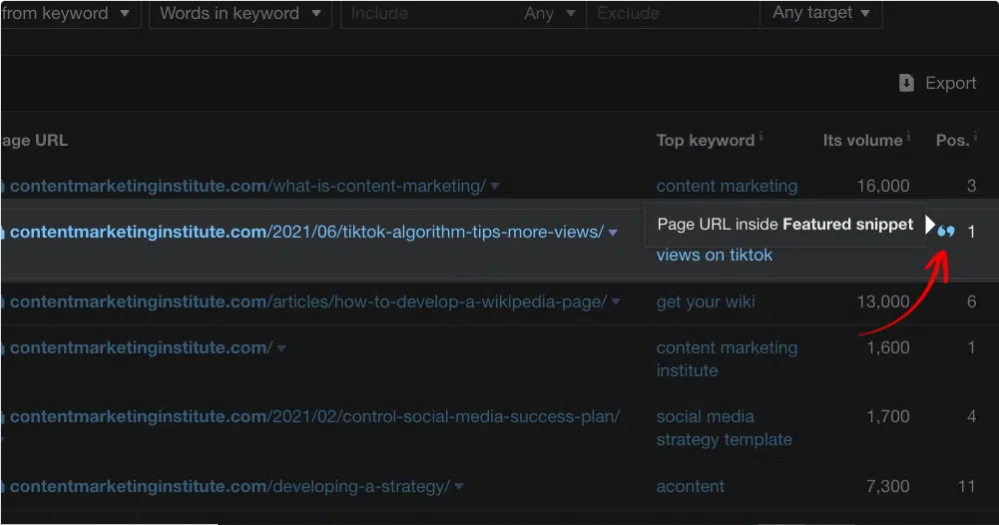Click the info icon beside Its volume
The image size is (999, 525).
click(x=909, y=136)
